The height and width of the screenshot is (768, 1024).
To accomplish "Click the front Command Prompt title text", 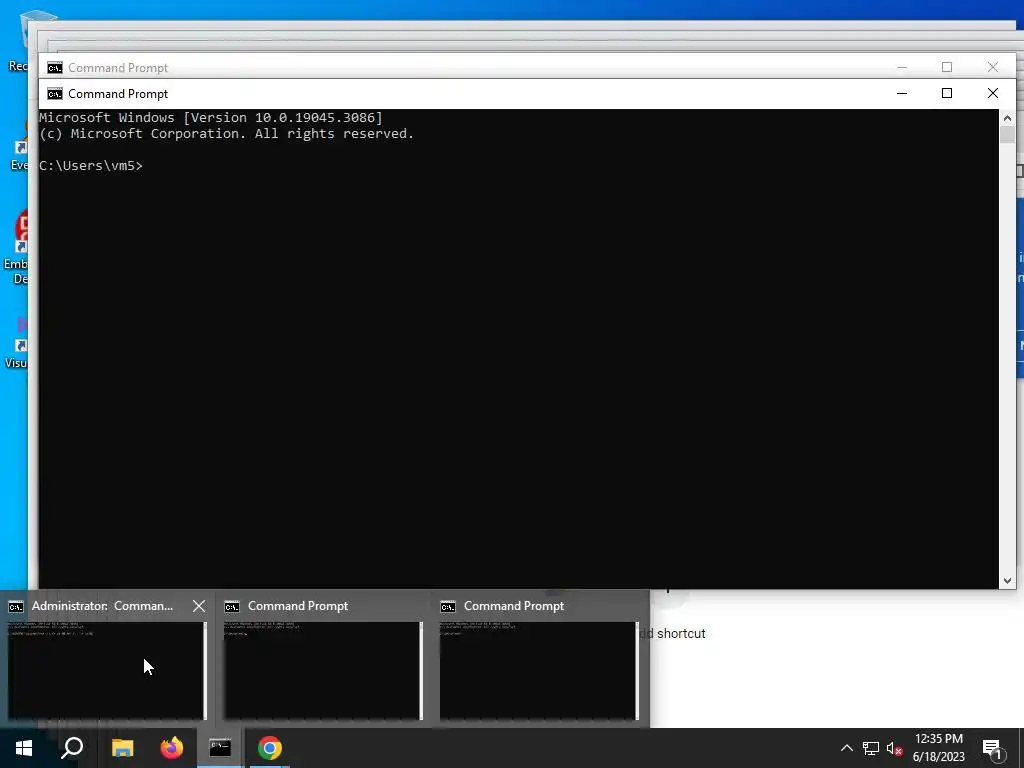I will point(118,94).
